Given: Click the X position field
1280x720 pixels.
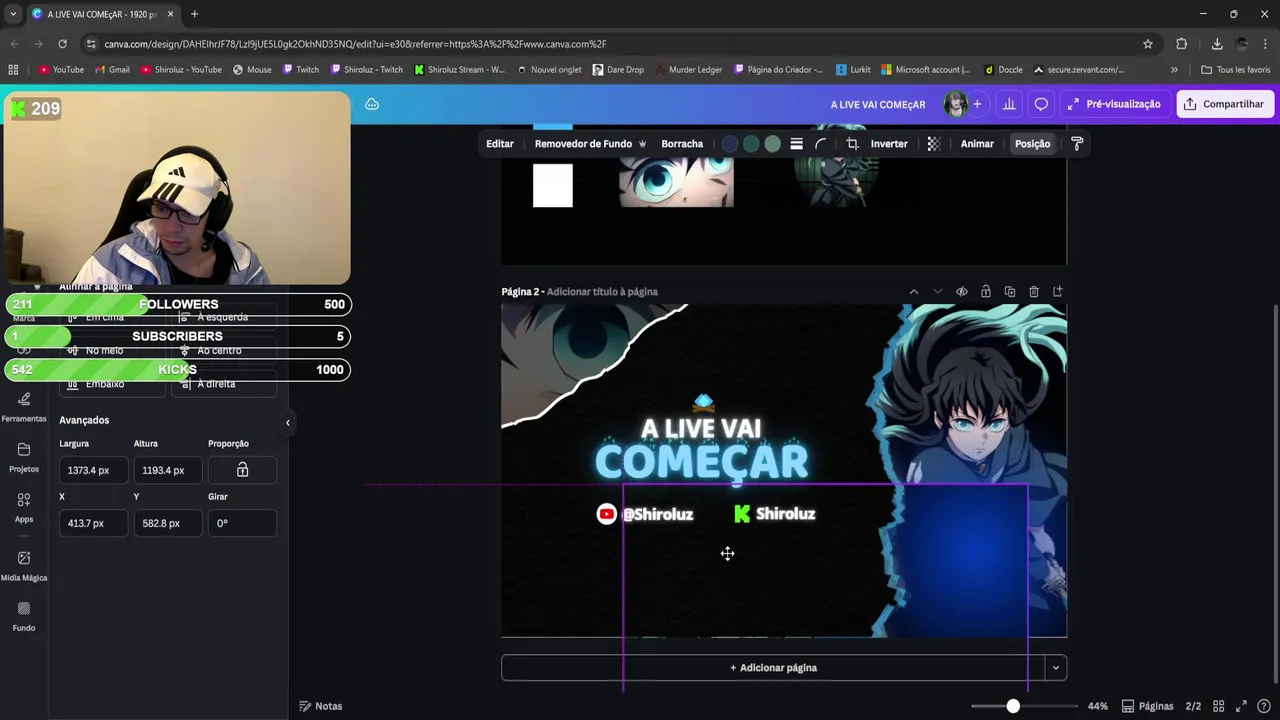Looking at the screenshot, I should 93,523.
